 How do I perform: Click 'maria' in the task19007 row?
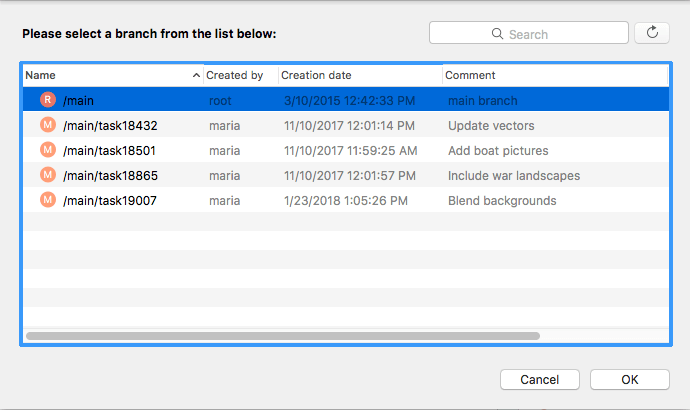point(224,201)
